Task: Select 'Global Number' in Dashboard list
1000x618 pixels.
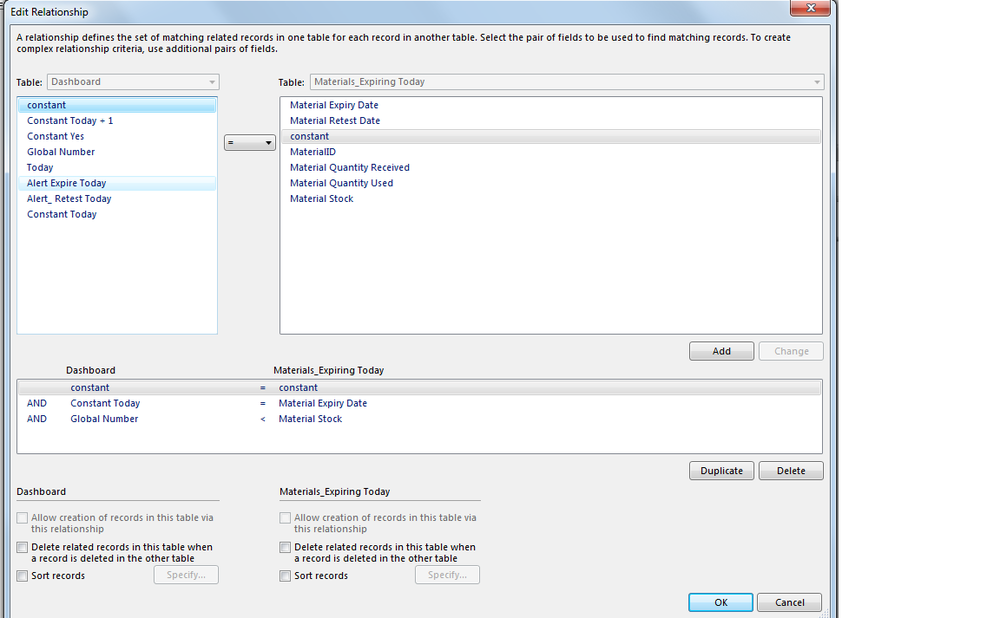Action: pos(61,152)
